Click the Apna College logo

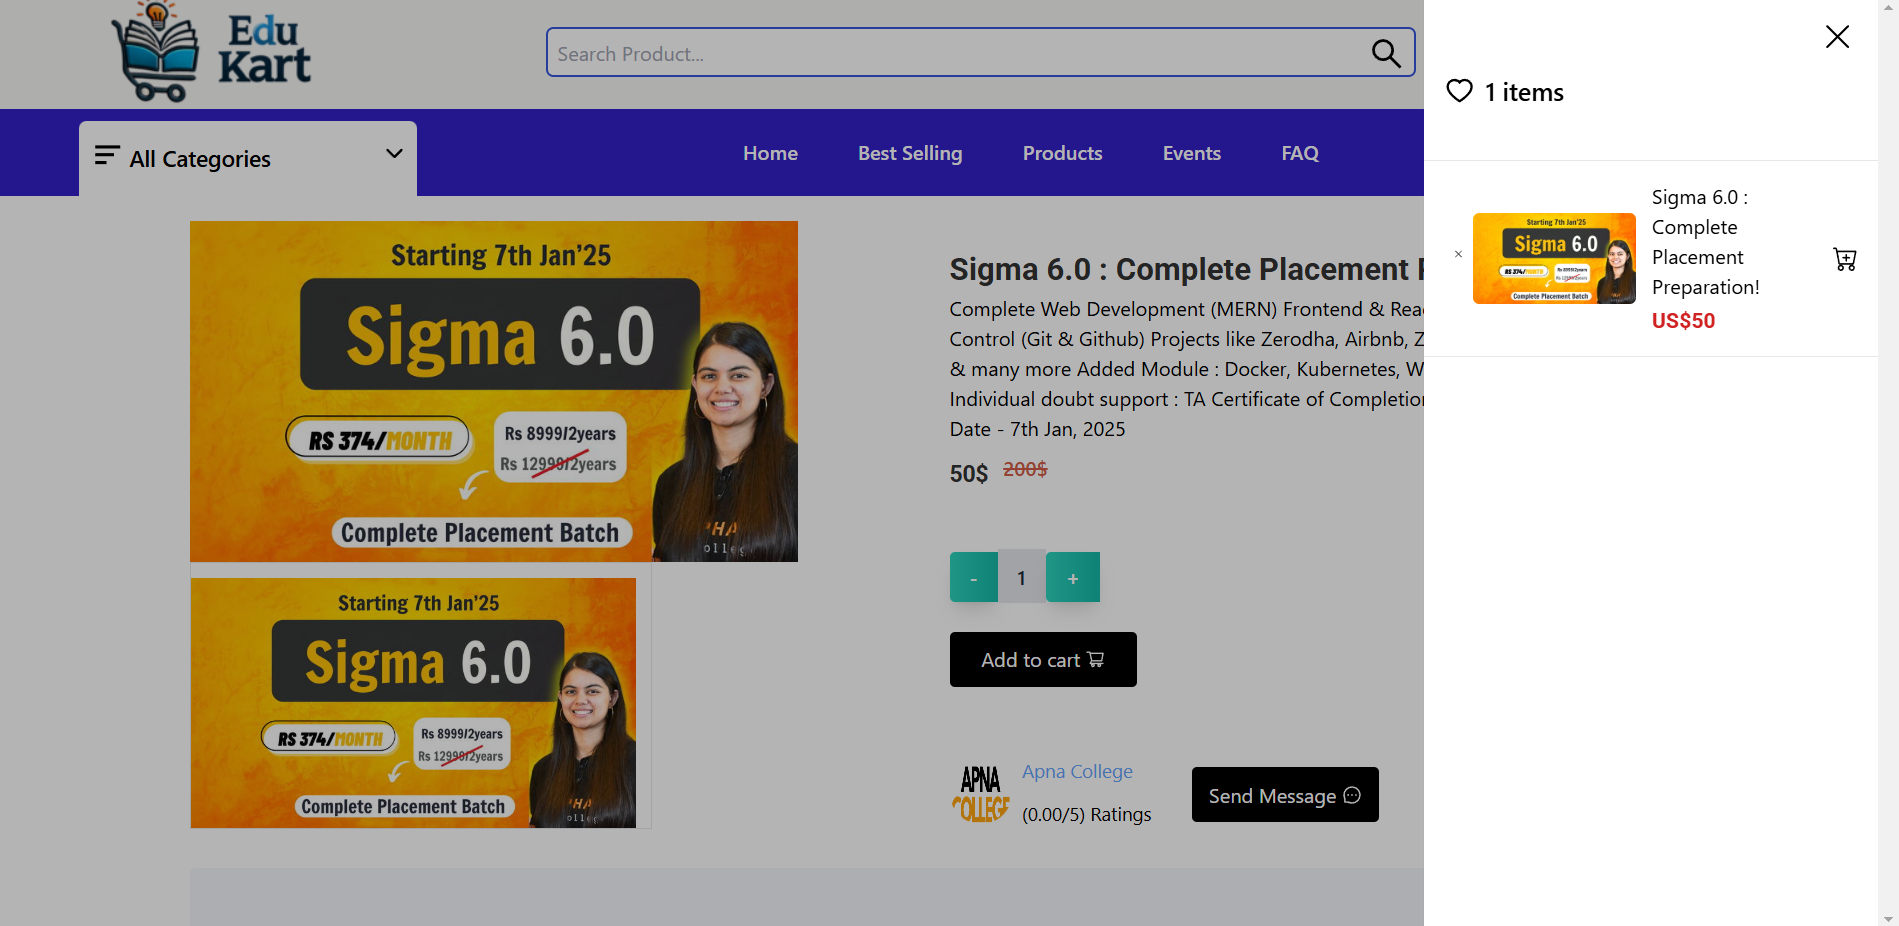tap(981, 794)
